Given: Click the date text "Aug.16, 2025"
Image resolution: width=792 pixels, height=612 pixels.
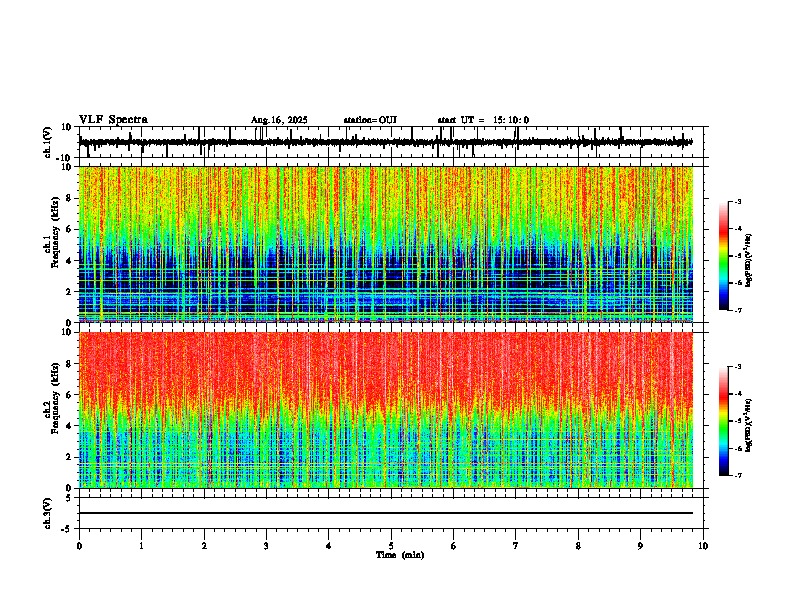Looking at the screenshot, I should 279,120.
